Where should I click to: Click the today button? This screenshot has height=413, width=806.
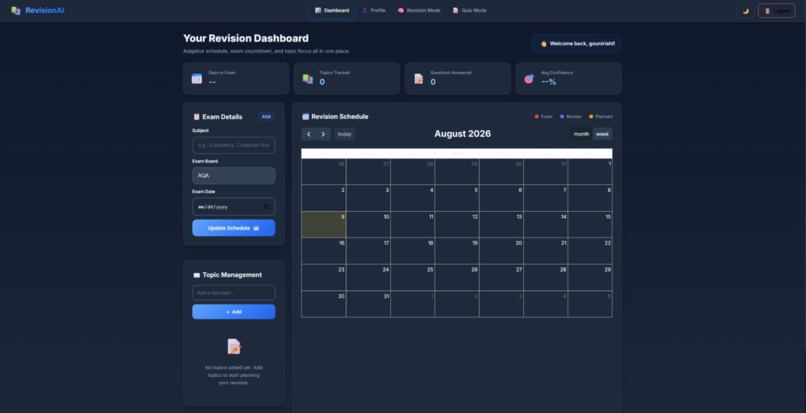344,134
